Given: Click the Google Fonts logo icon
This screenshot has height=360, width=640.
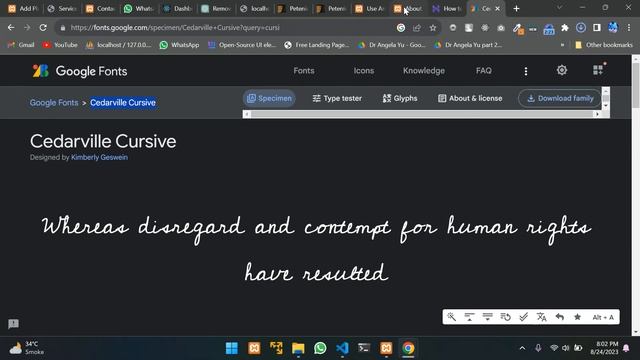Looking at the screenshot, I should click(40, 71).
